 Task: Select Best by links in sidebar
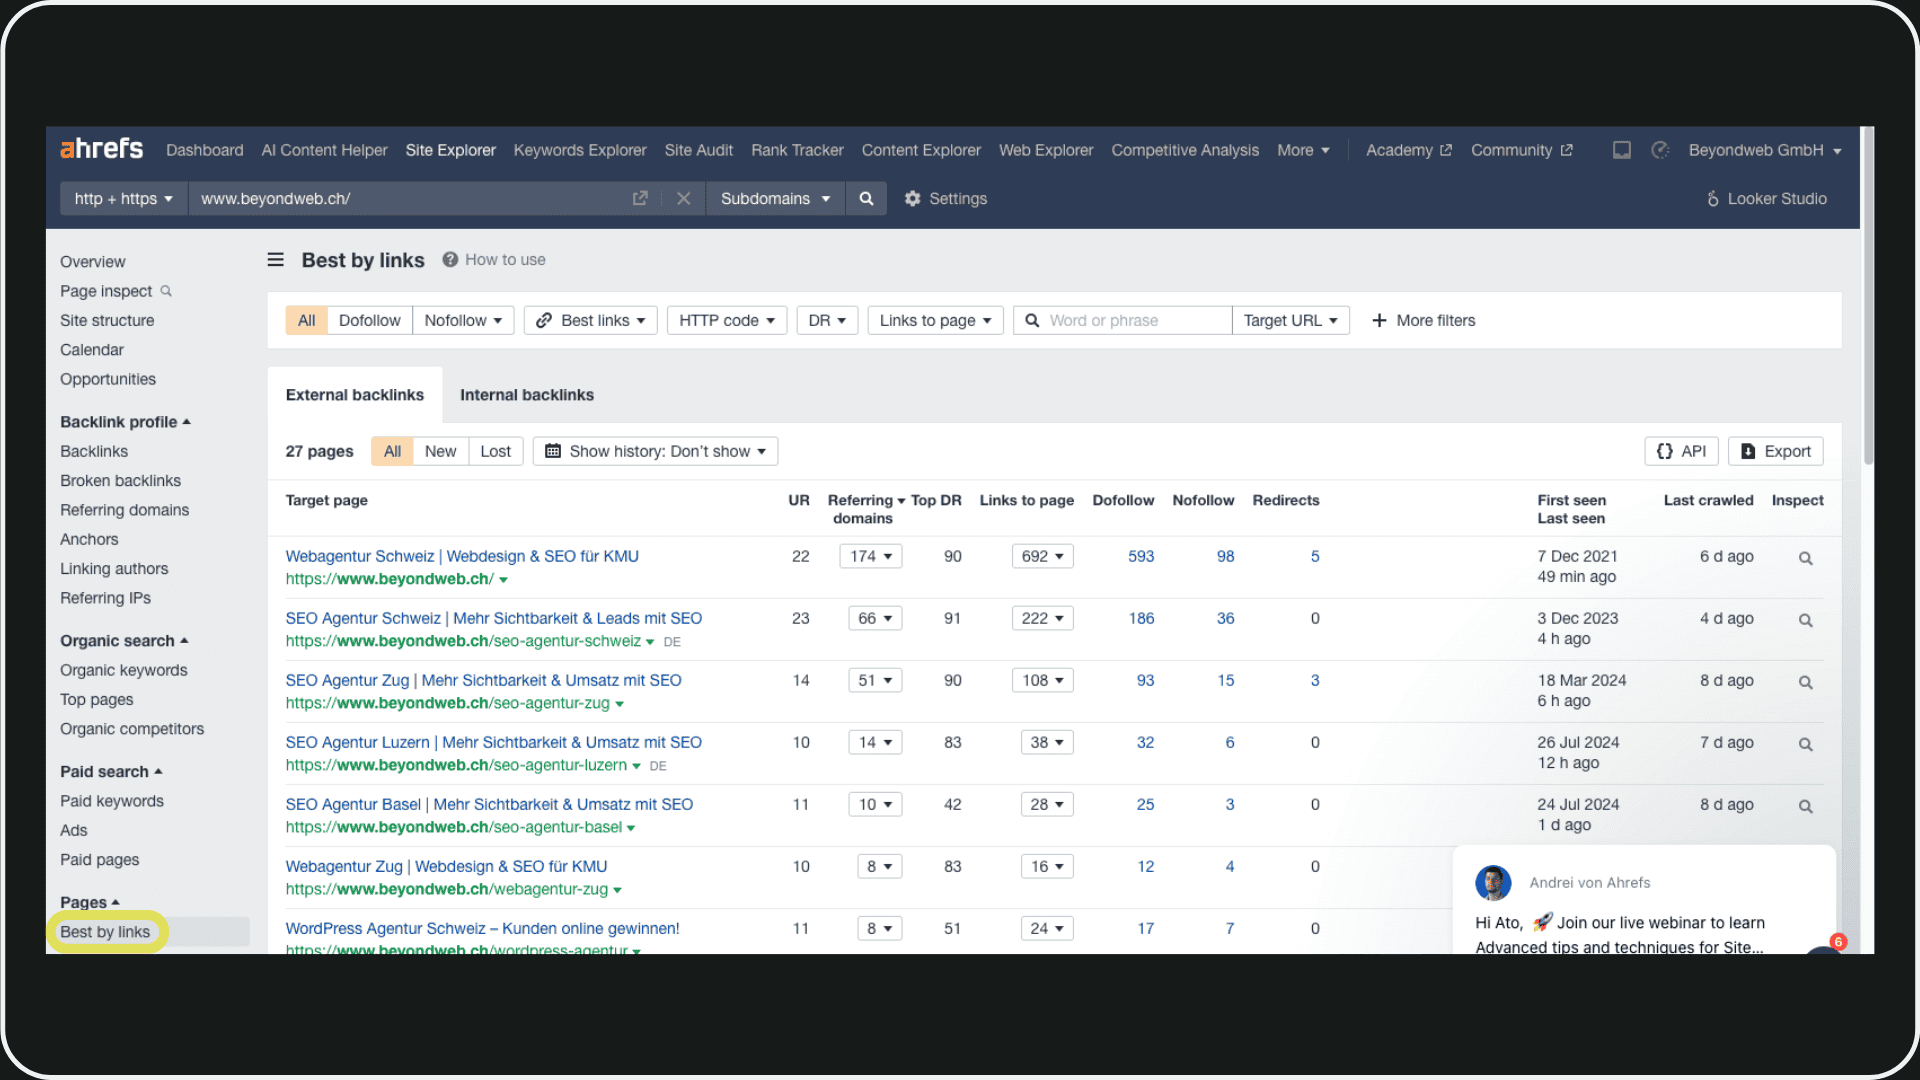(105, 932)
